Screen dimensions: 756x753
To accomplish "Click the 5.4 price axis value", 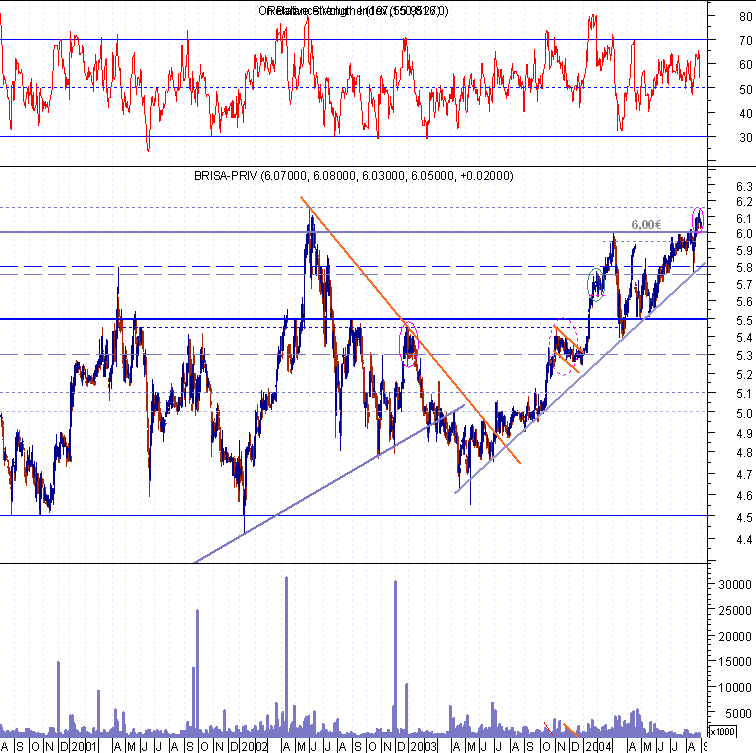I will click(x=744, y=337).
